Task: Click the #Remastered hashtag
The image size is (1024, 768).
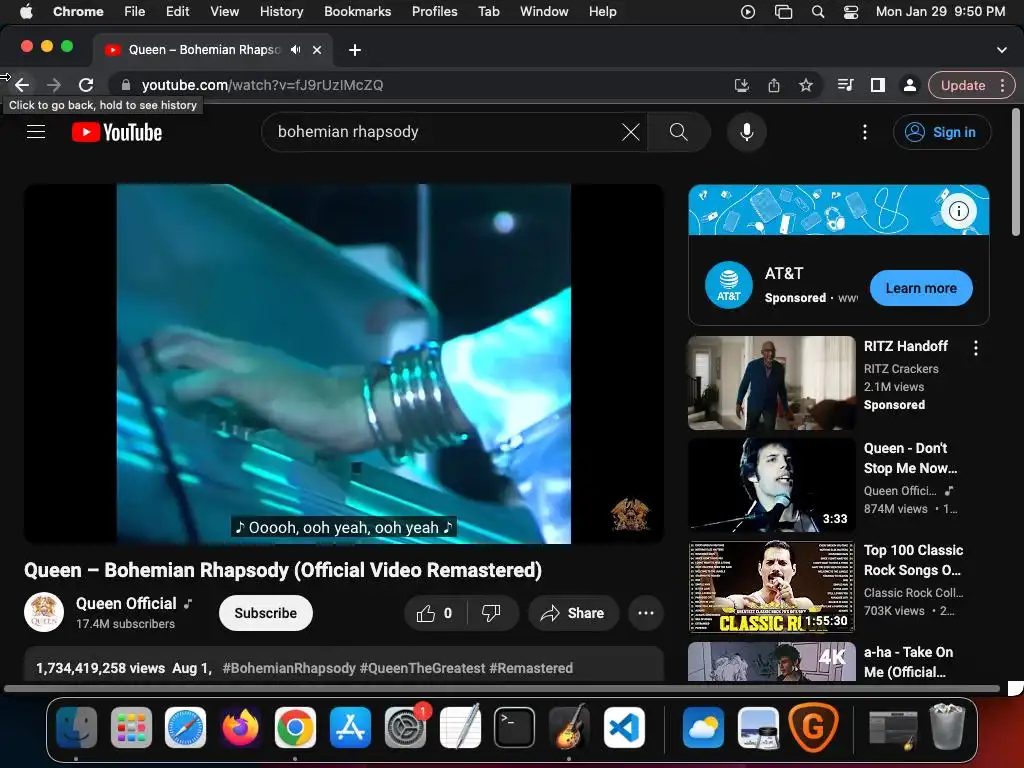Action: 531,668
